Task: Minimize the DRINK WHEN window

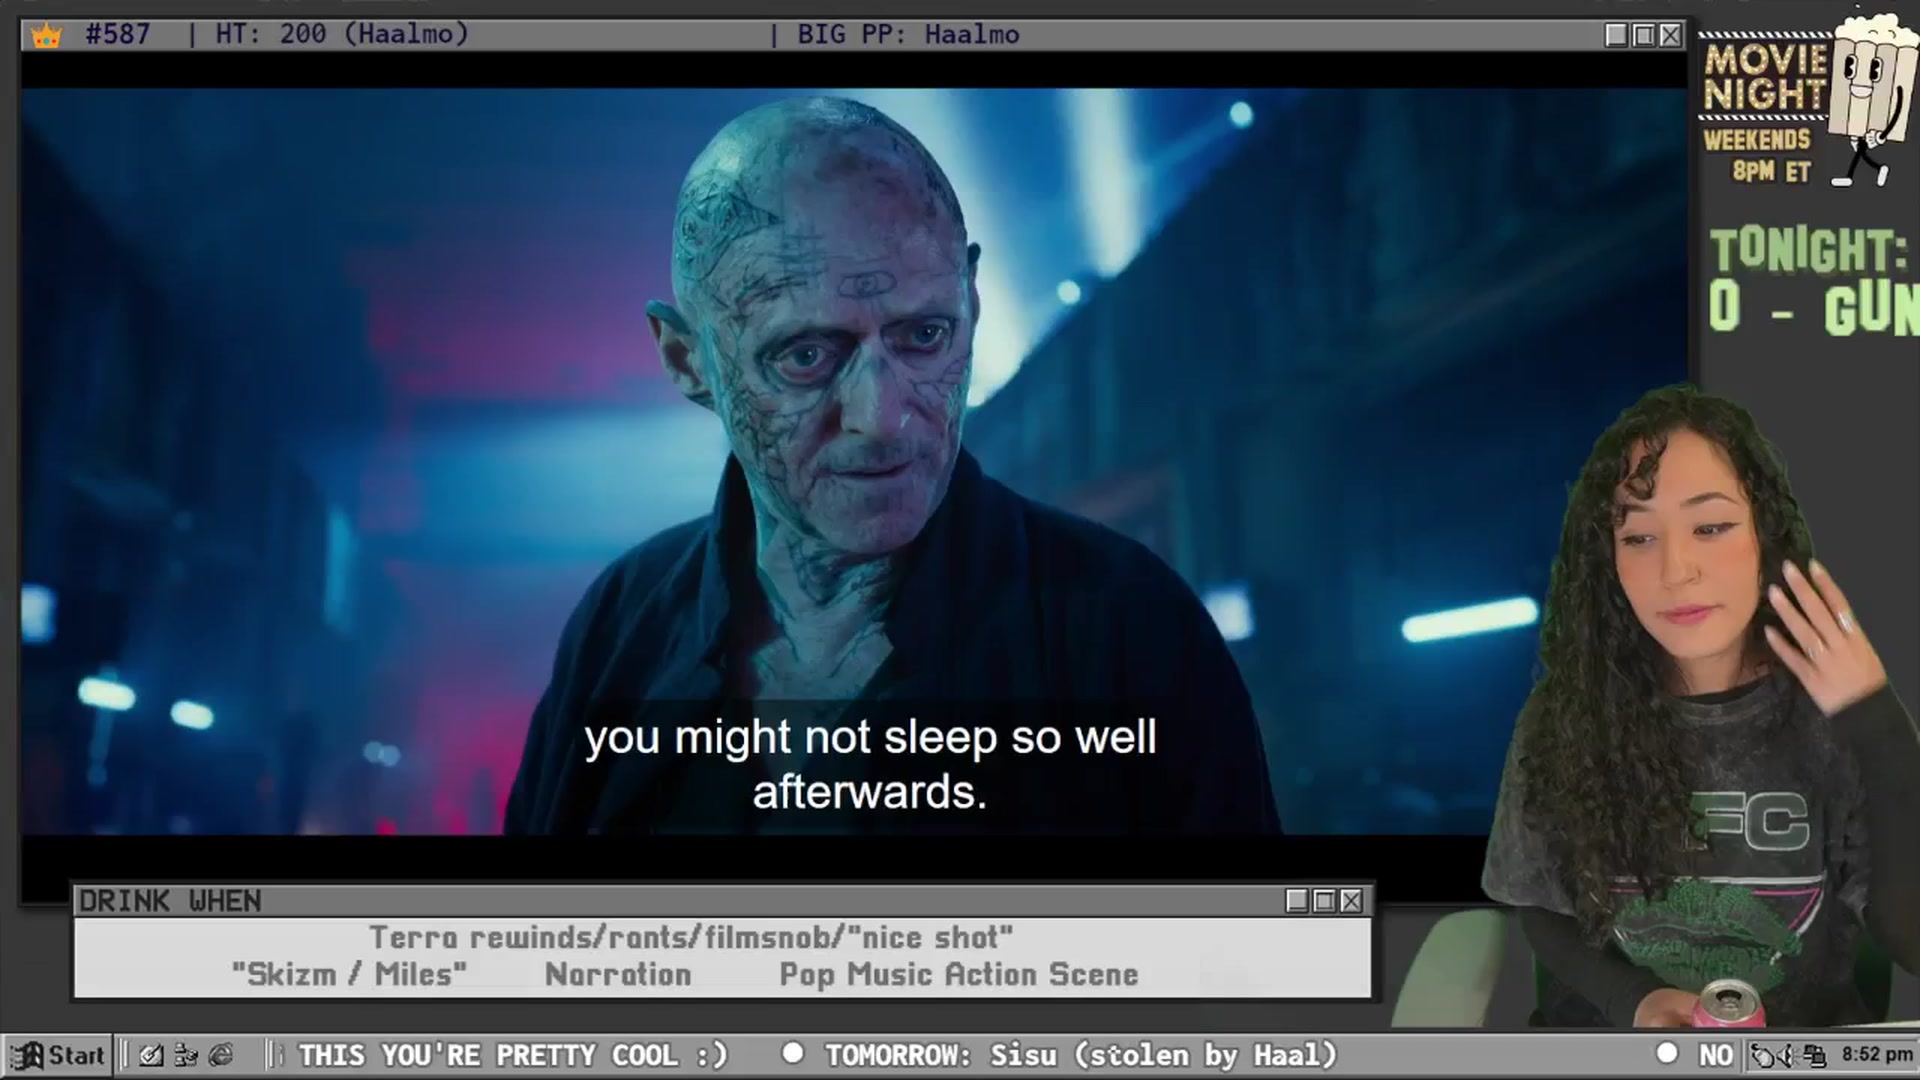Action: point(1297,901)
